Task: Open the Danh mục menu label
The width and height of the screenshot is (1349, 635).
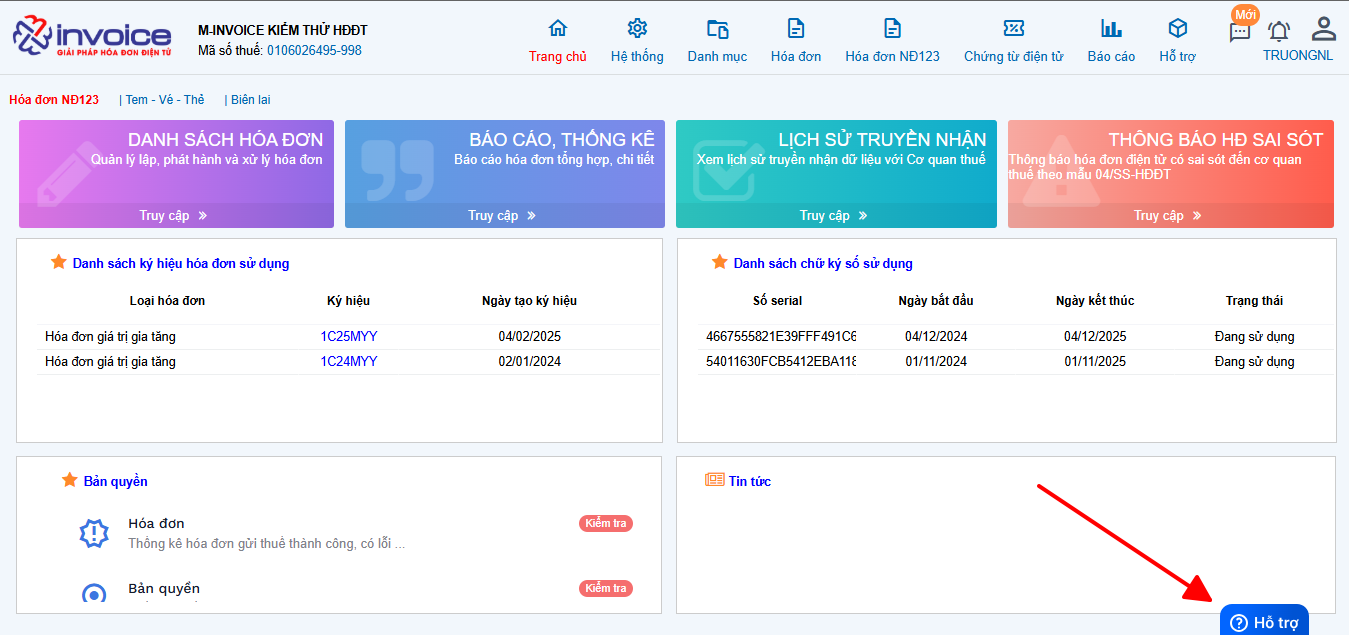Action: click(717, 57)
